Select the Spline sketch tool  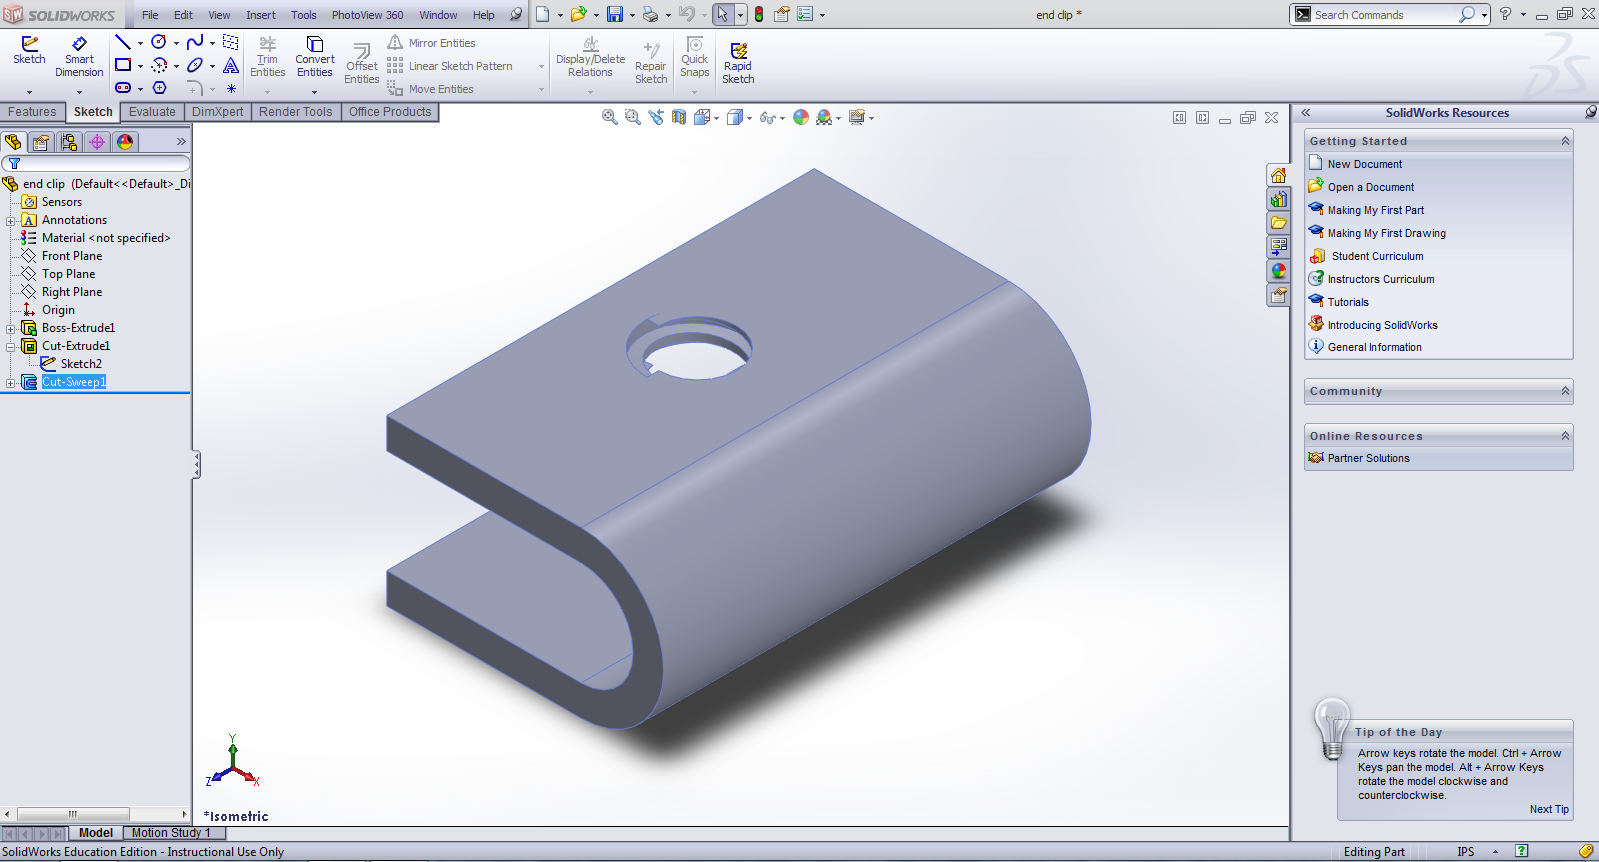click(x=195, y=42)
